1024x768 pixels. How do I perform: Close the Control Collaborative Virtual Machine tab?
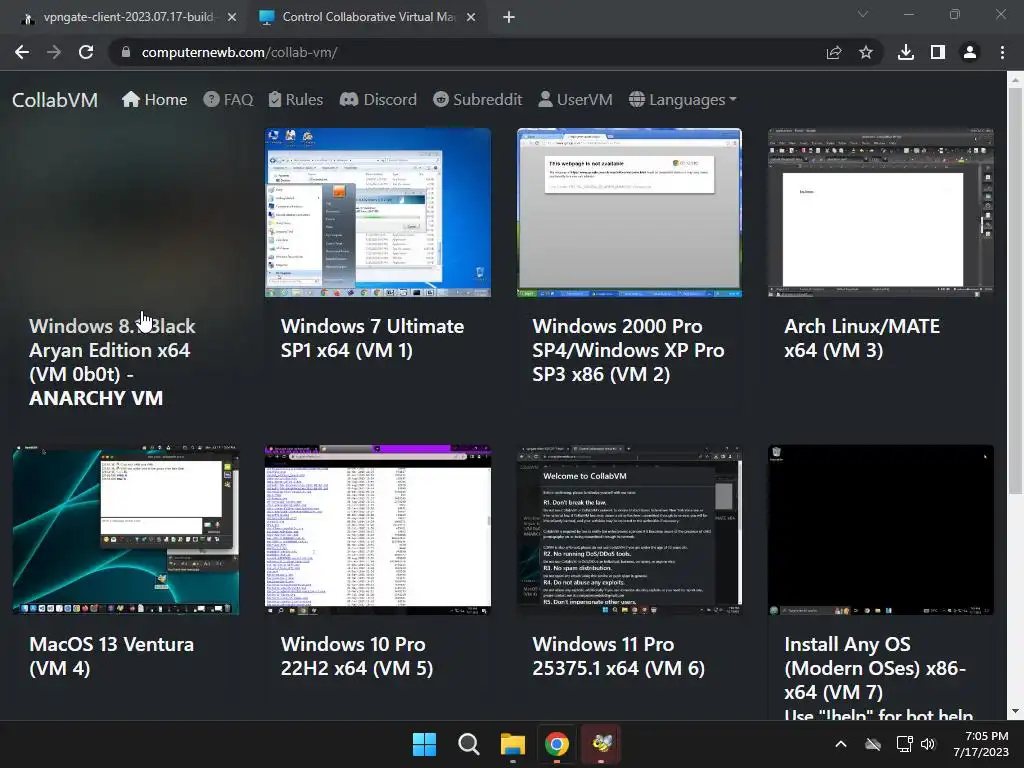(x=471, y=17)
